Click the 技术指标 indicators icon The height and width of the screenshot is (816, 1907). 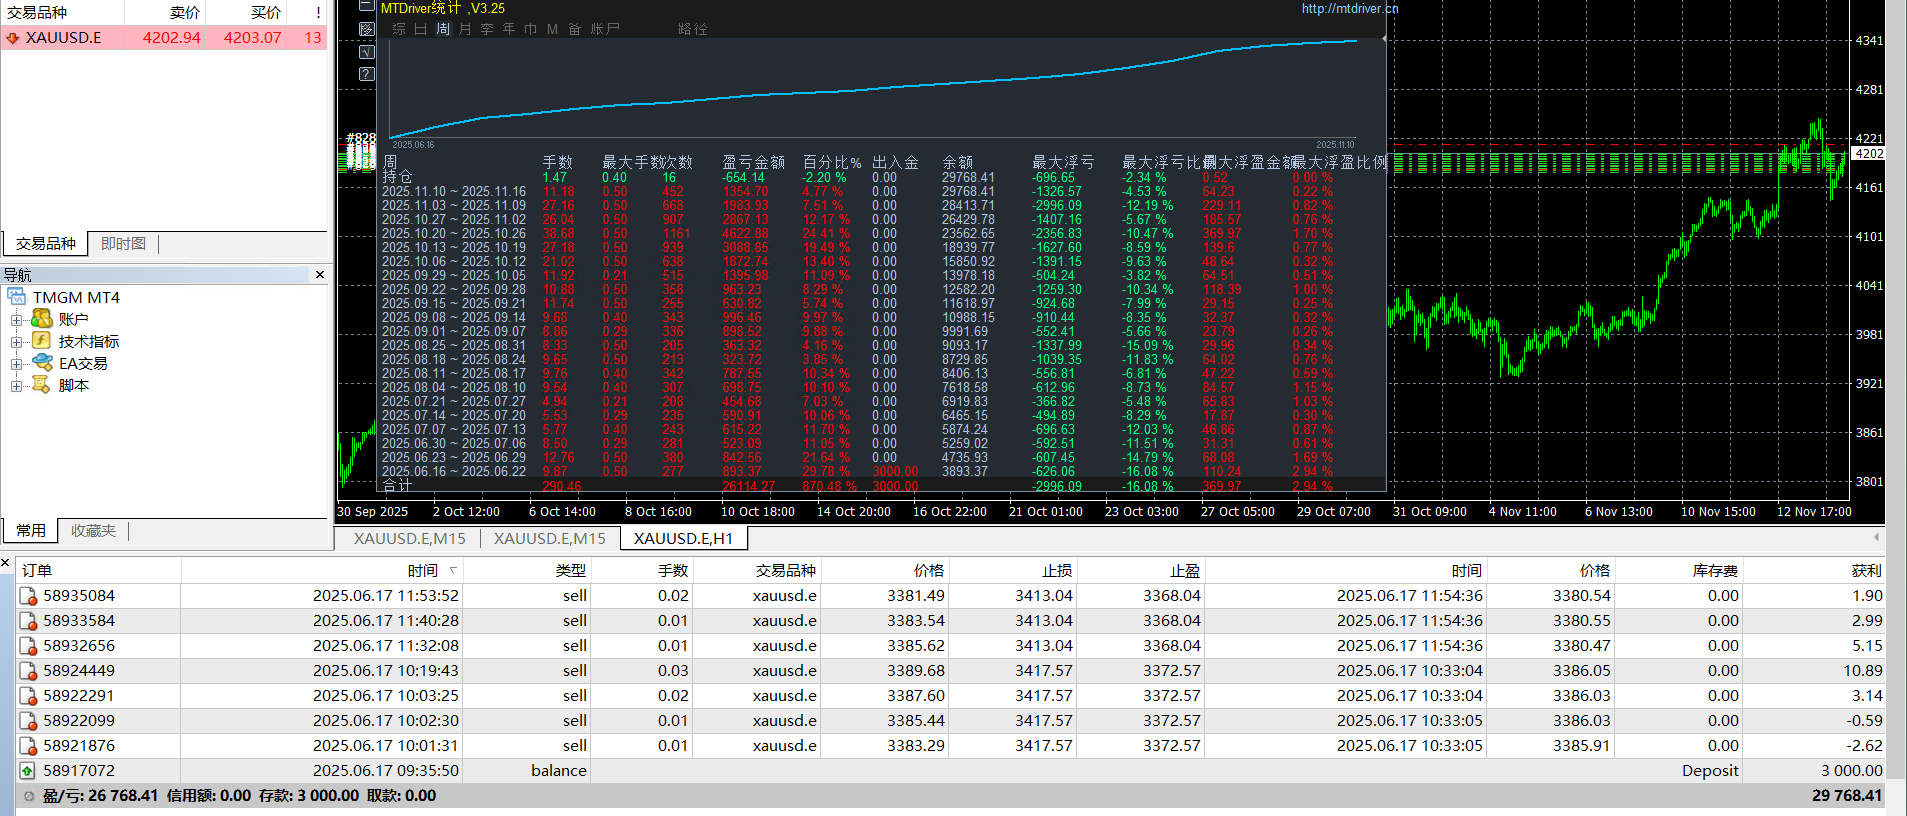tap(41, 341)
